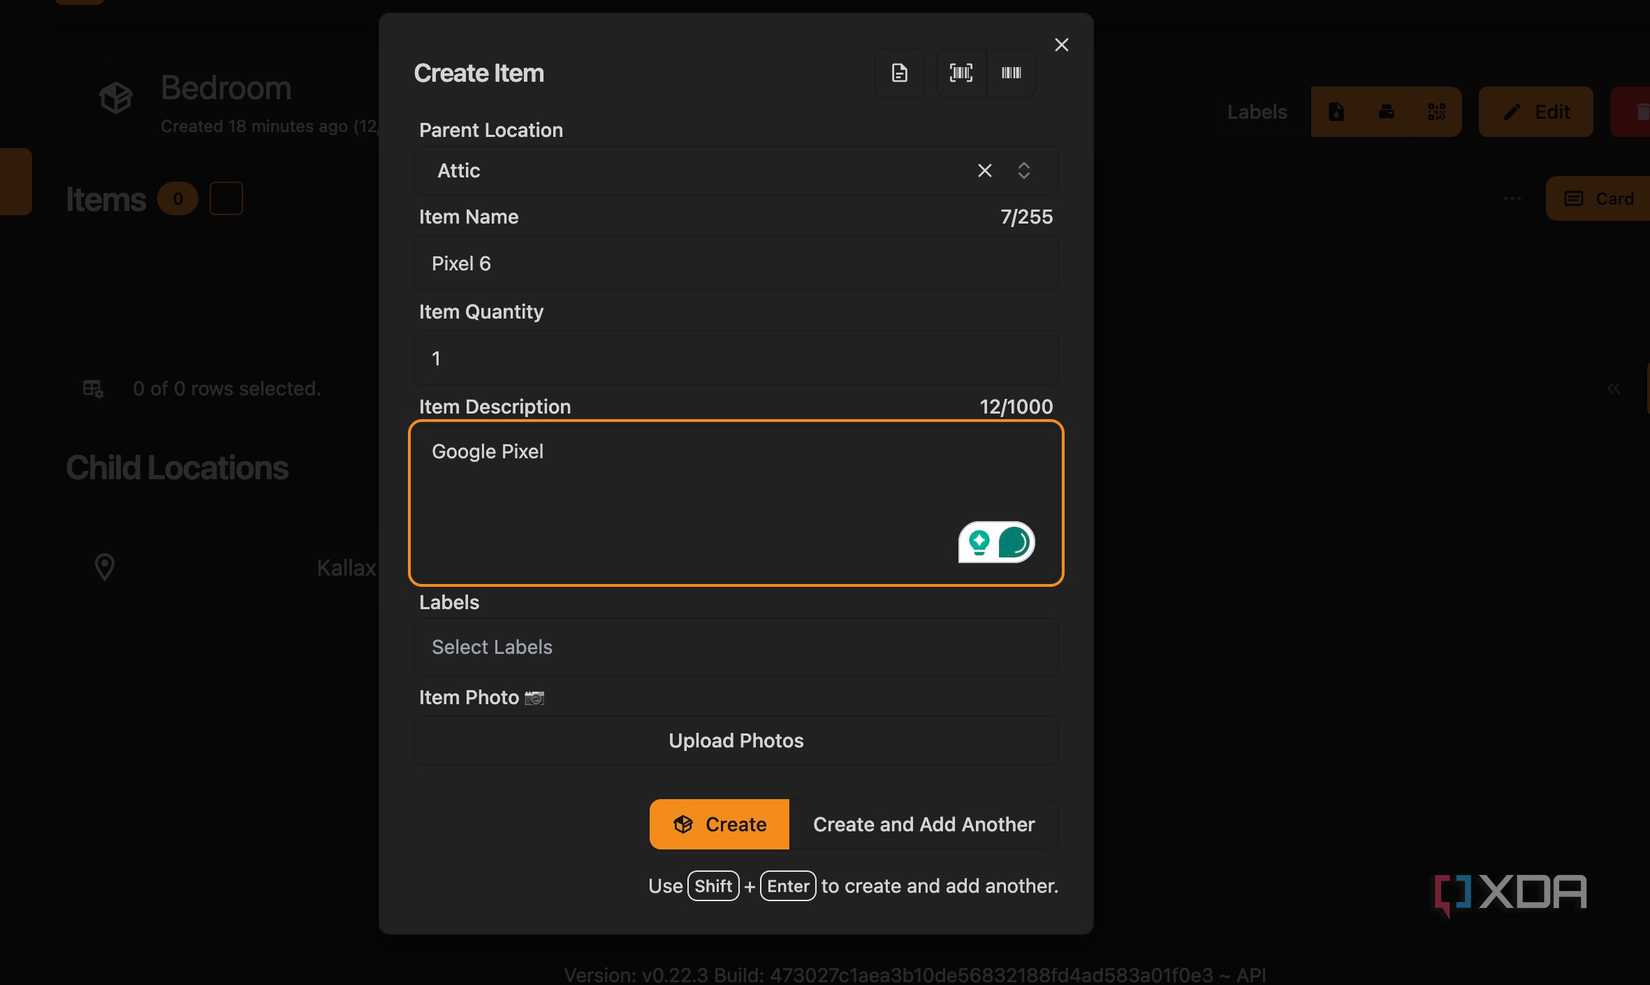Click the printer icon next to Labels

1386,112
